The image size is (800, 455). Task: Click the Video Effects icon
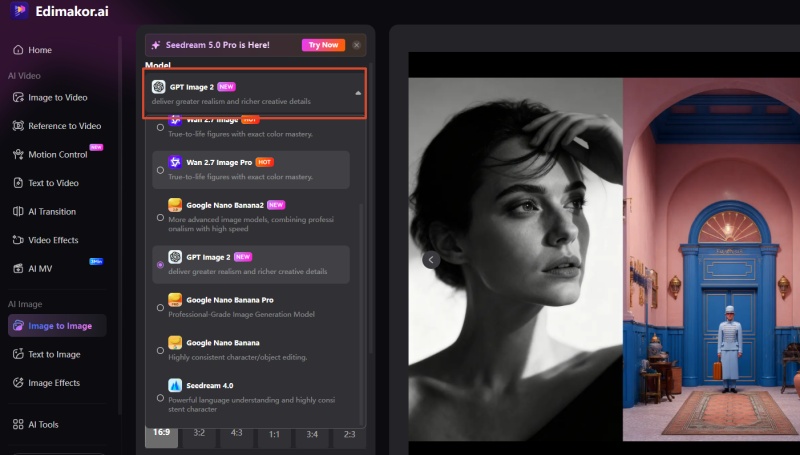click(18, 240)
